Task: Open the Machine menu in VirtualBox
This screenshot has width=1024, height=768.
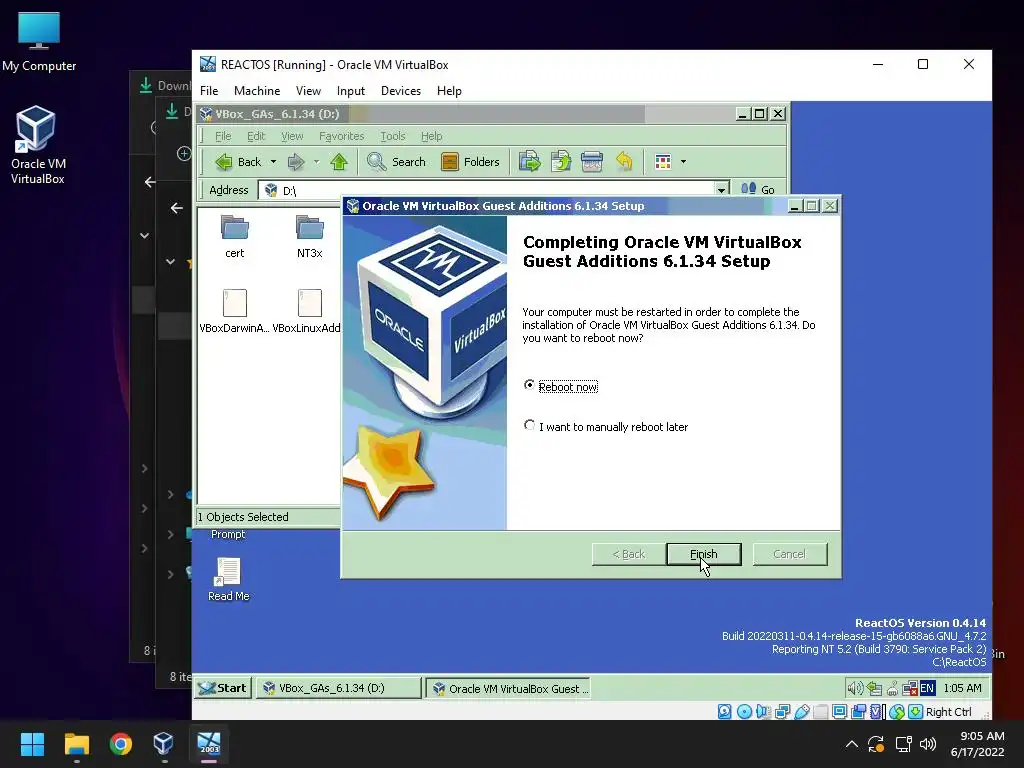Action: tap(257, 91)
